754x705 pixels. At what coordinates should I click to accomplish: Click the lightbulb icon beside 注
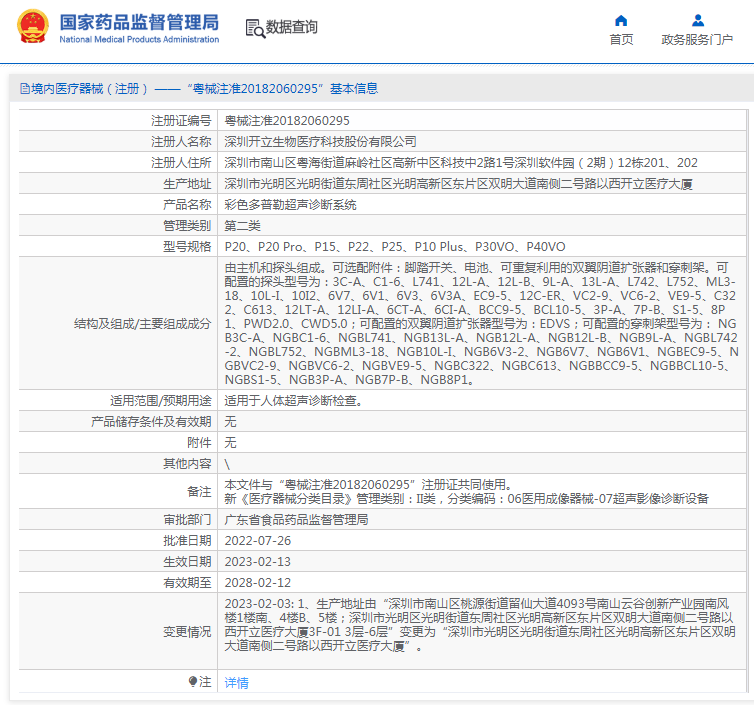coord(193,681)
